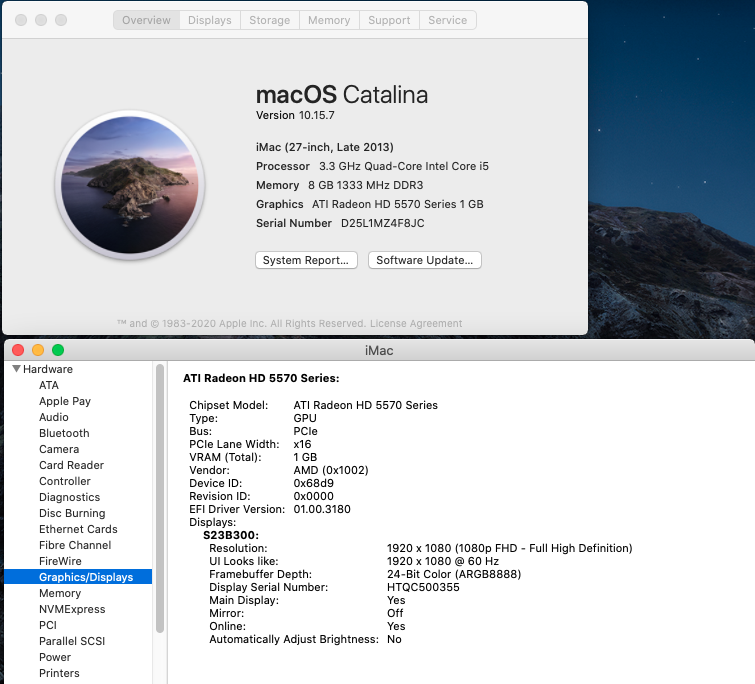Click the EFI Driver Version 01.00.3180
Image resolution: width=755 pixels, height=684 pixels.
click(x=322, y=509)
